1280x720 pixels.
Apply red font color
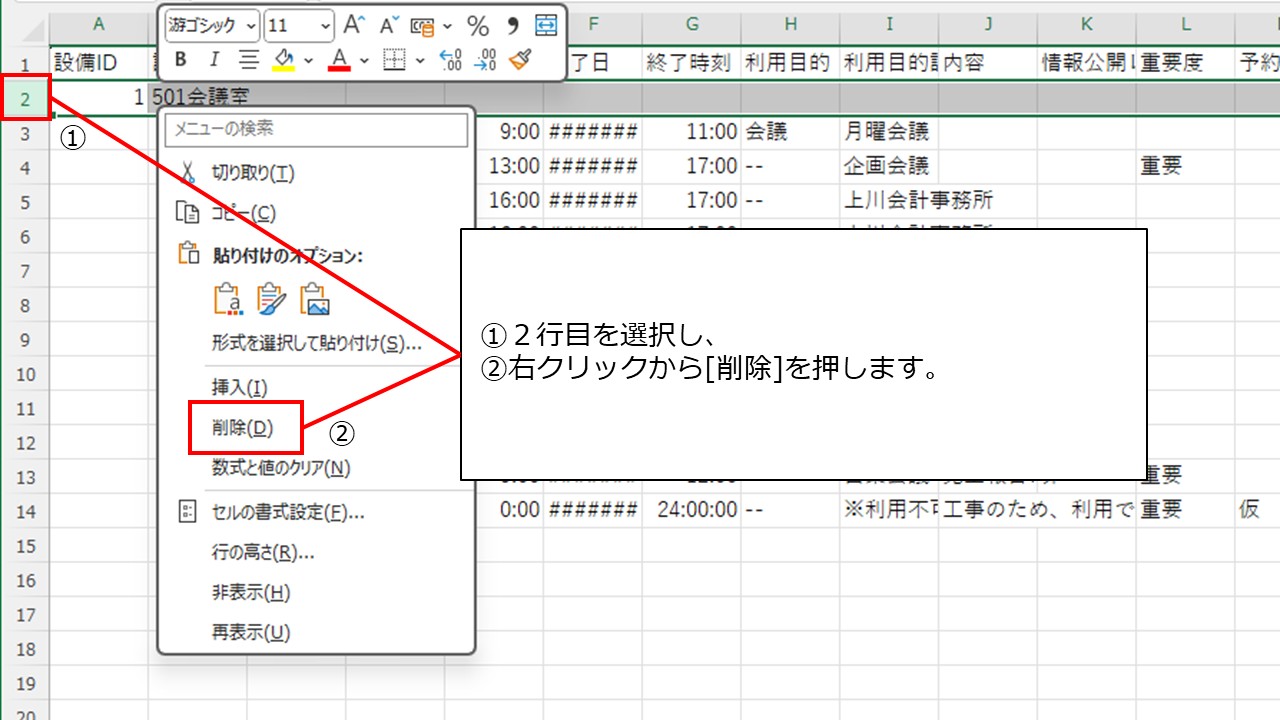pos(339,60)
